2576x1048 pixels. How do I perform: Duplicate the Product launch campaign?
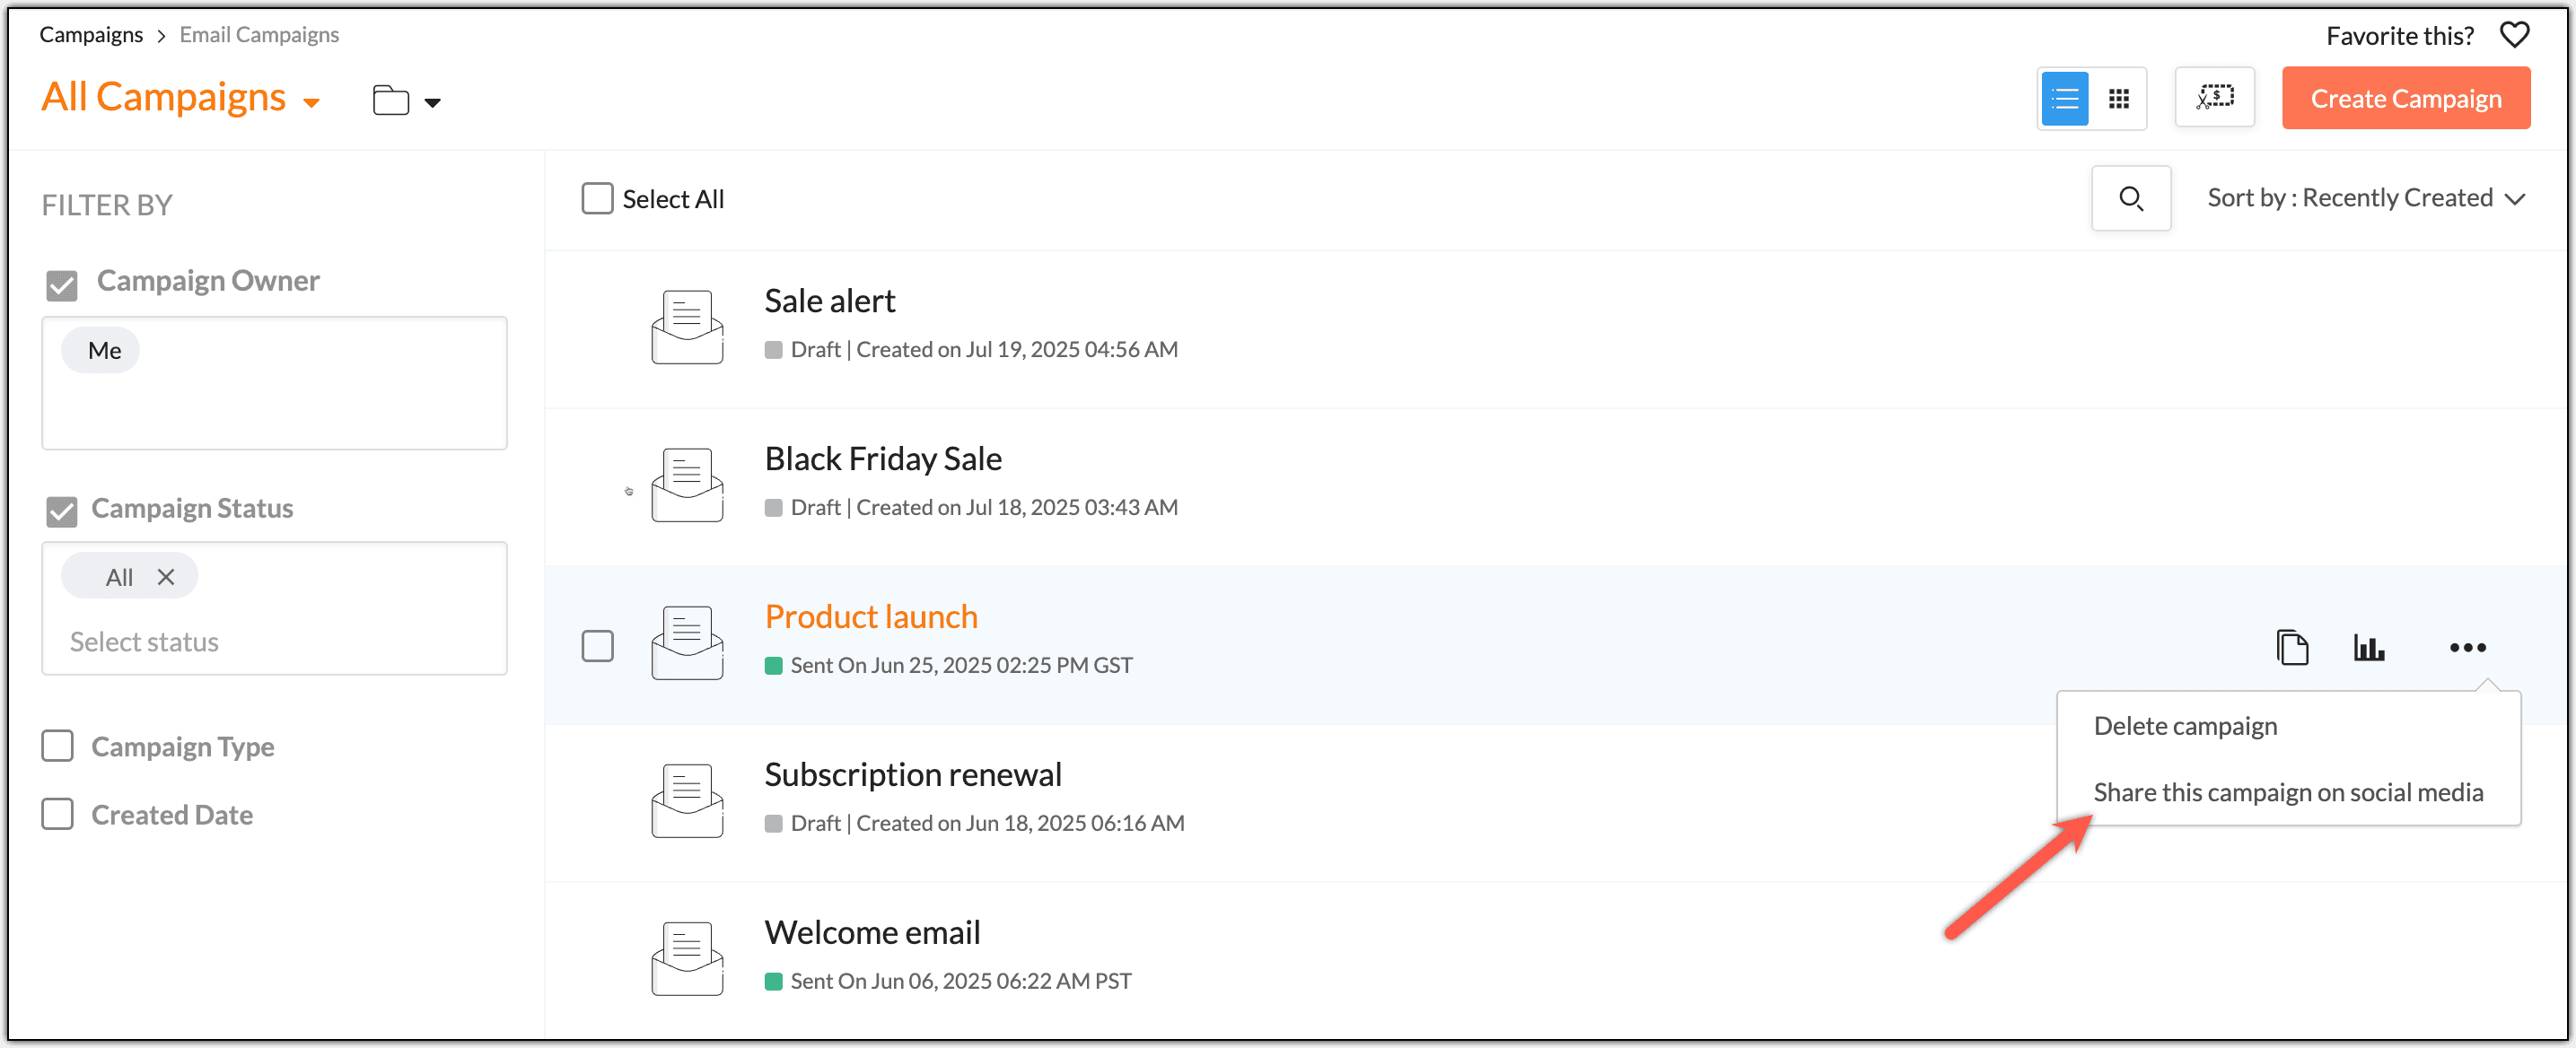click(x=2292, y=647)
